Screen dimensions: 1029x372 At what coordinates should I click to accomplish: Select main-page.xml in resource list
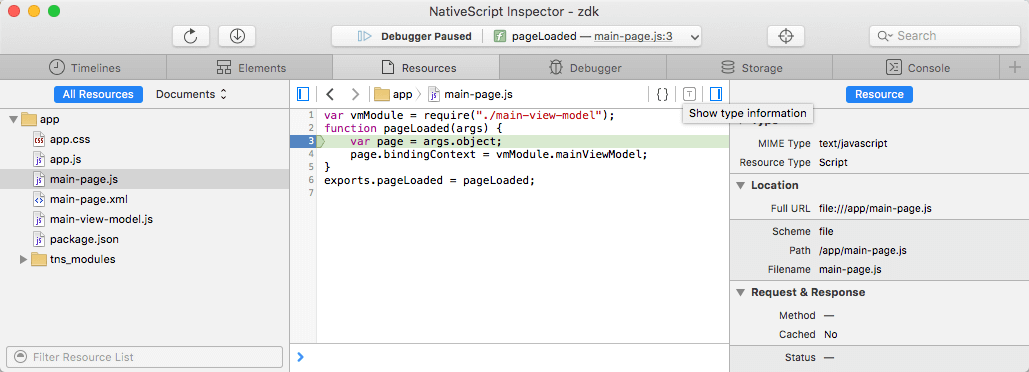tap(144, 199)
